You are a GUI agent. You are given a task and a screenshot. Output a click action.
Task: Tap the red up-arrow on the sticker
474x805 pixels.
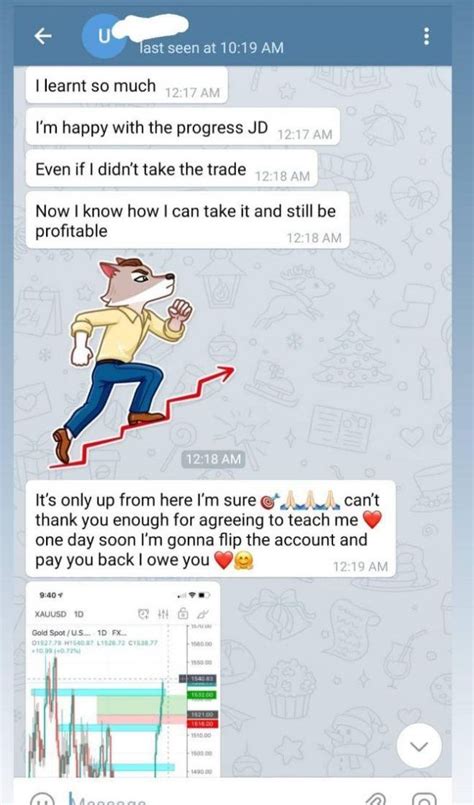tap(142, 416)
